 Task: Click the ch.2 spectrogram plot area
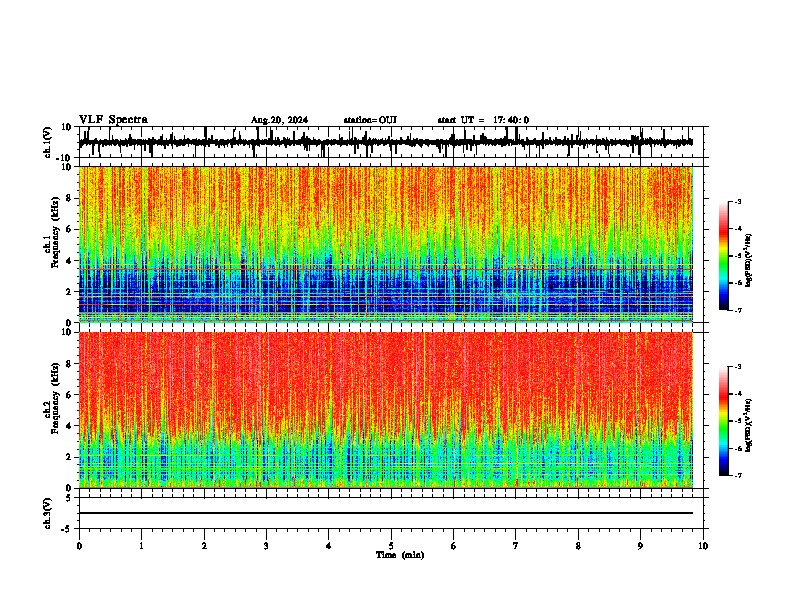pos(386,410)
